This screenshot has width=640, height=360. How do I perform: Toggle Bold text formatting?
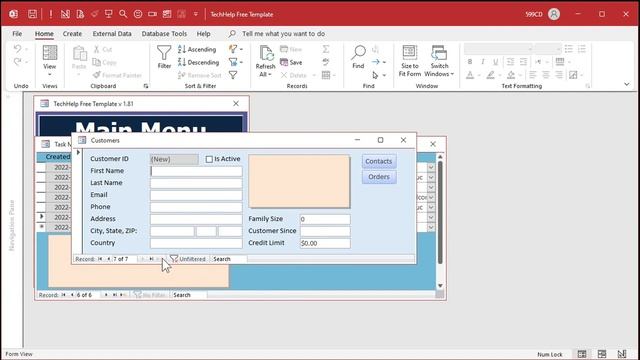pos(470,62)
